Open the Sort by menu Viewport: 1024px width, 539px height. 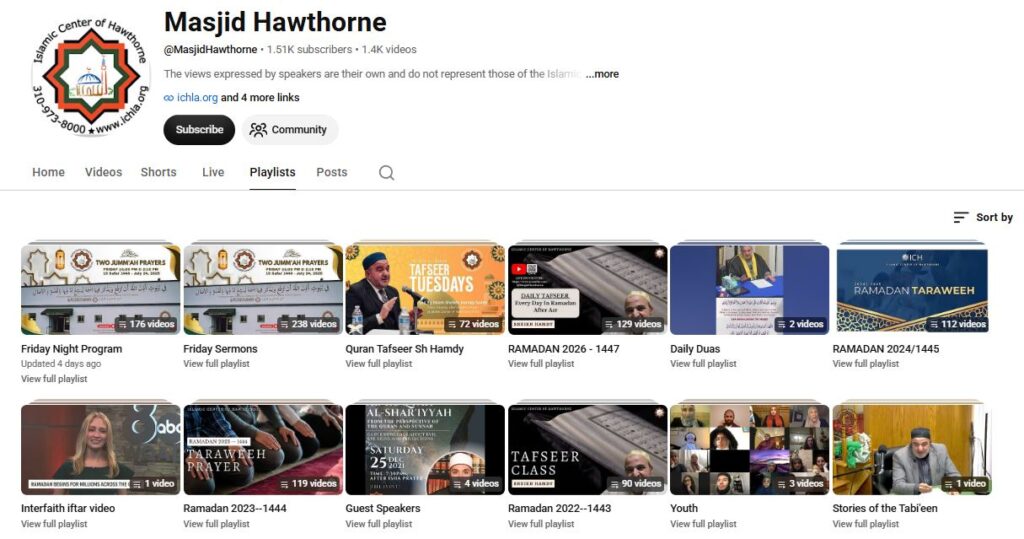983,218
